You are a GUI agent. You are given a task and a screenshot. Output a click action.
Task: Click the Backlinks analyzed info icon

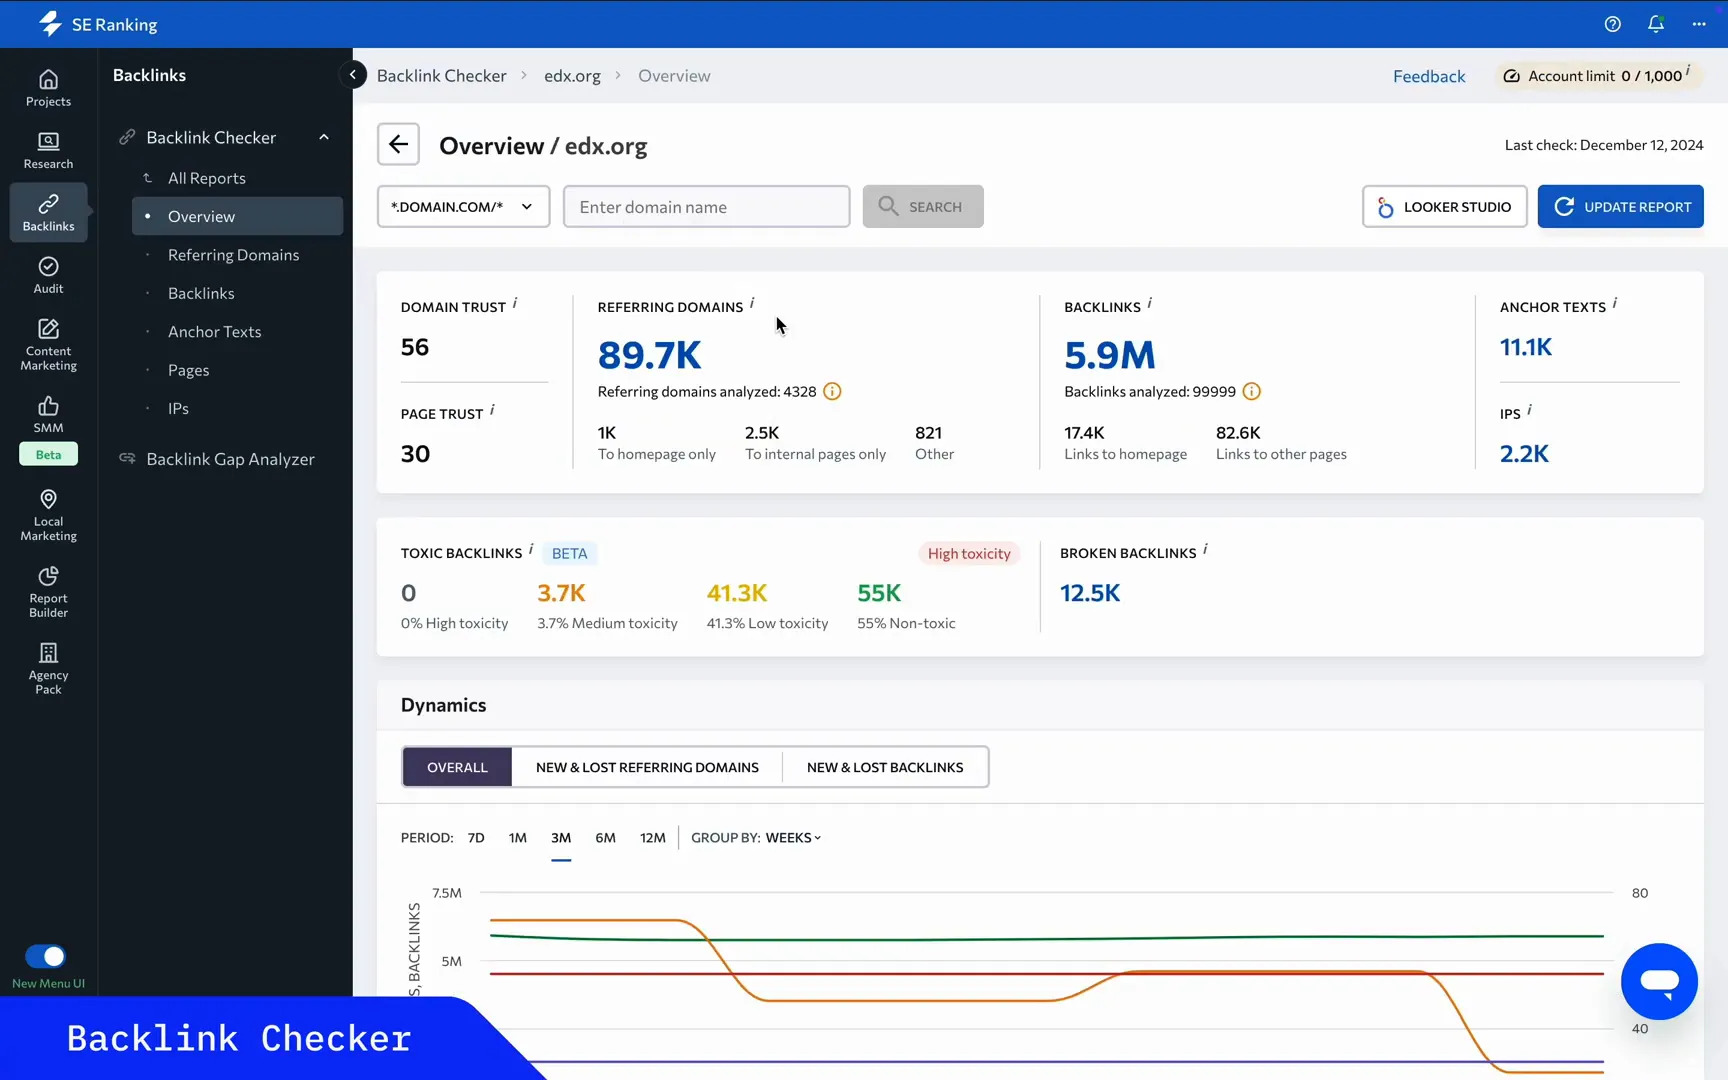[1251, 391]
